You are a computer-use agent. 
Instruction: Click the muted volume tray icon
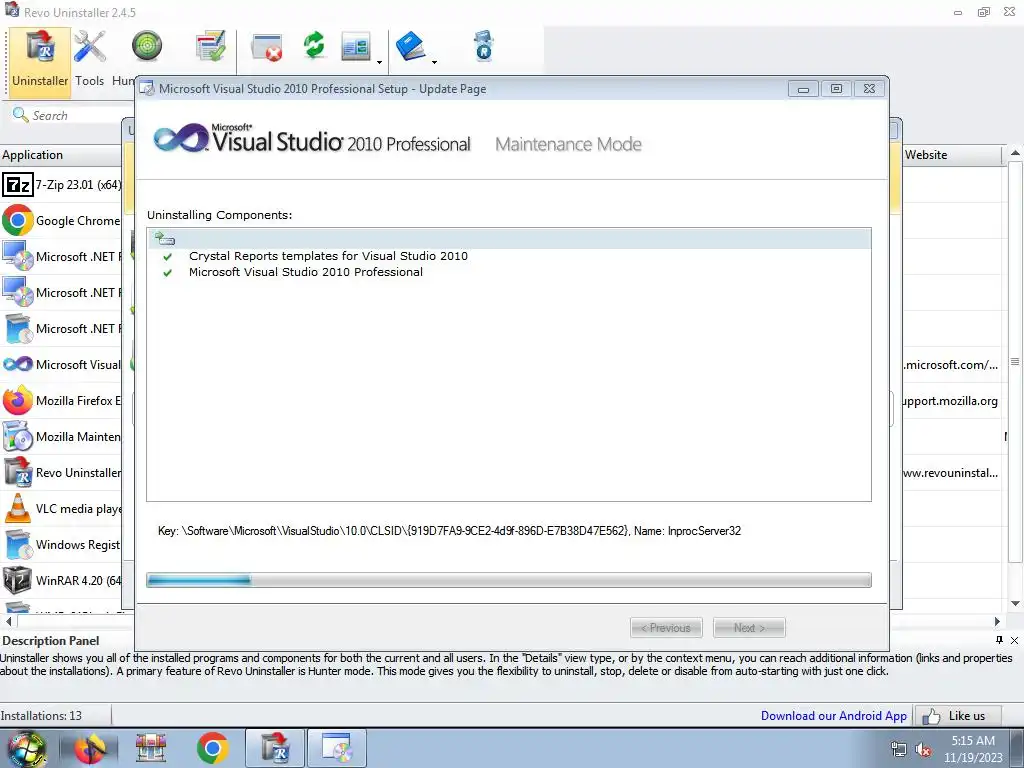tap(923, 750)
